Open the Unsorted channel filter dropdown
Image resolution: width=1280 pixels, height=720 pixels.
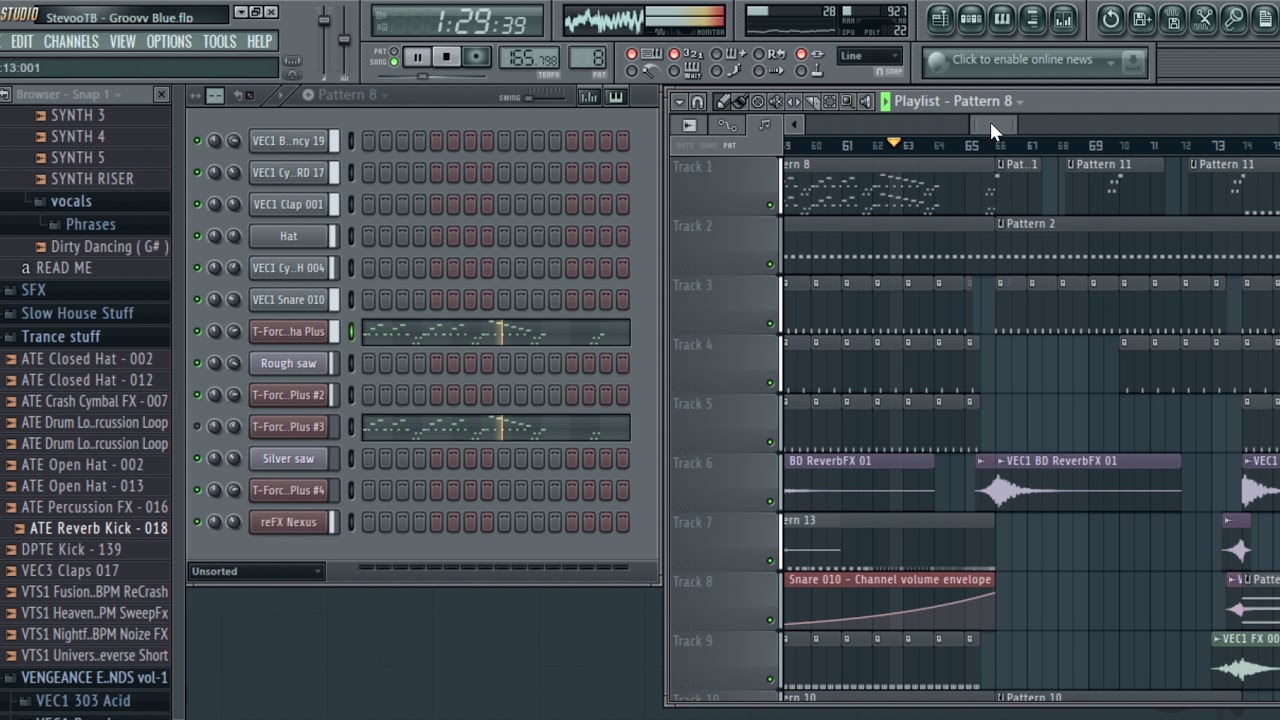click(x=257, y=571)
